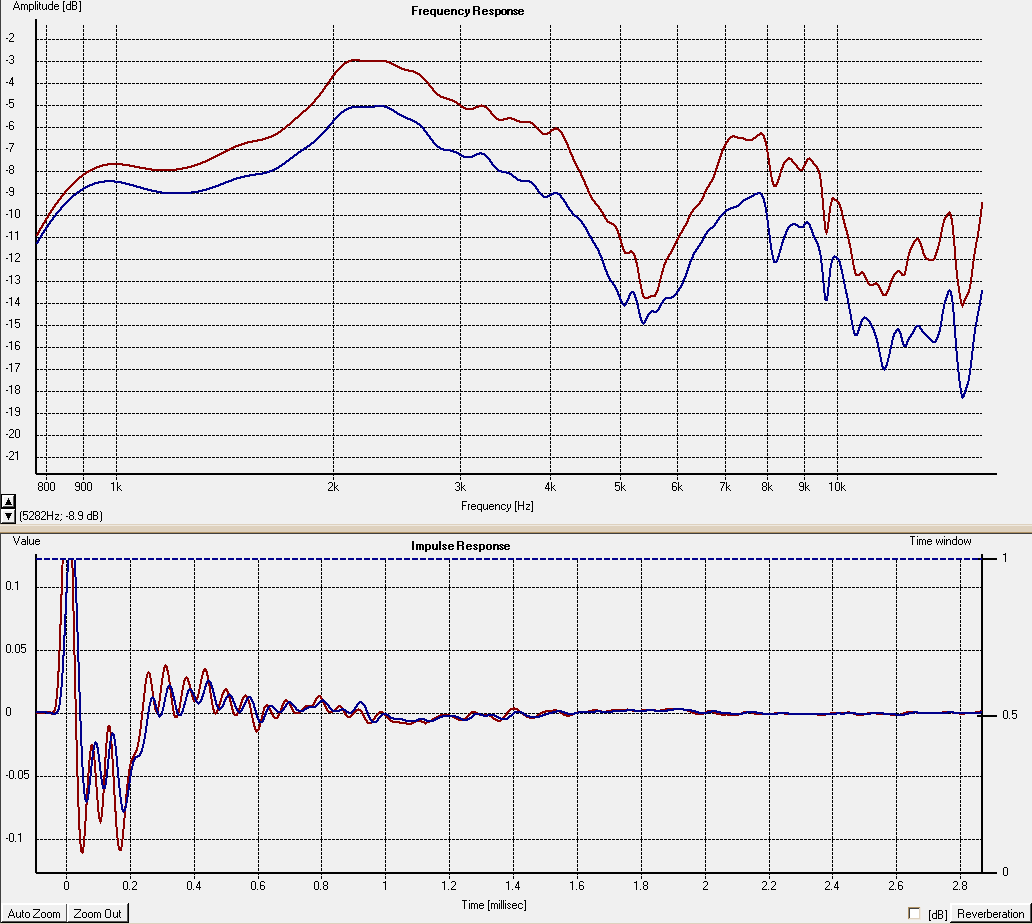Enable the [dB] checkbox for the impulse response
This screenshot has height=924, width=1032.
914,913
